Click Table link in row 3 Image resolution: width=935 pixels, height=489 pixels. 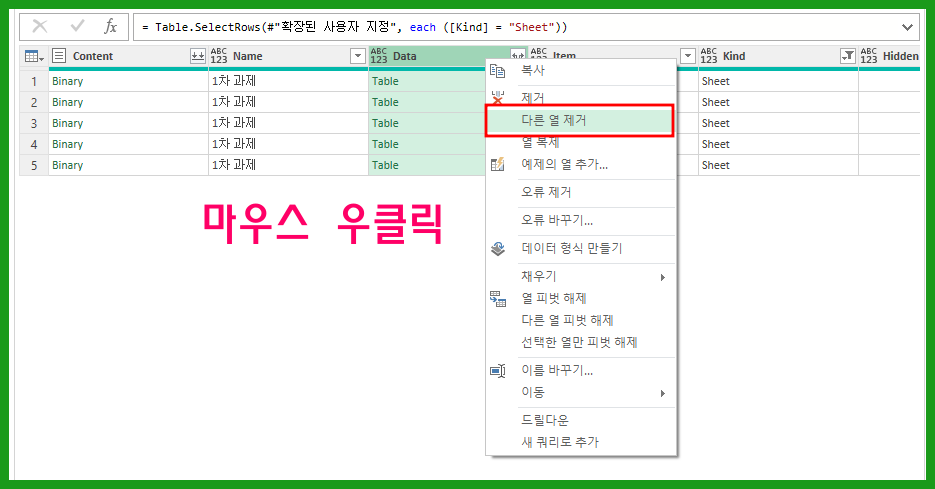pyautogui.click(x=385, y=123)
